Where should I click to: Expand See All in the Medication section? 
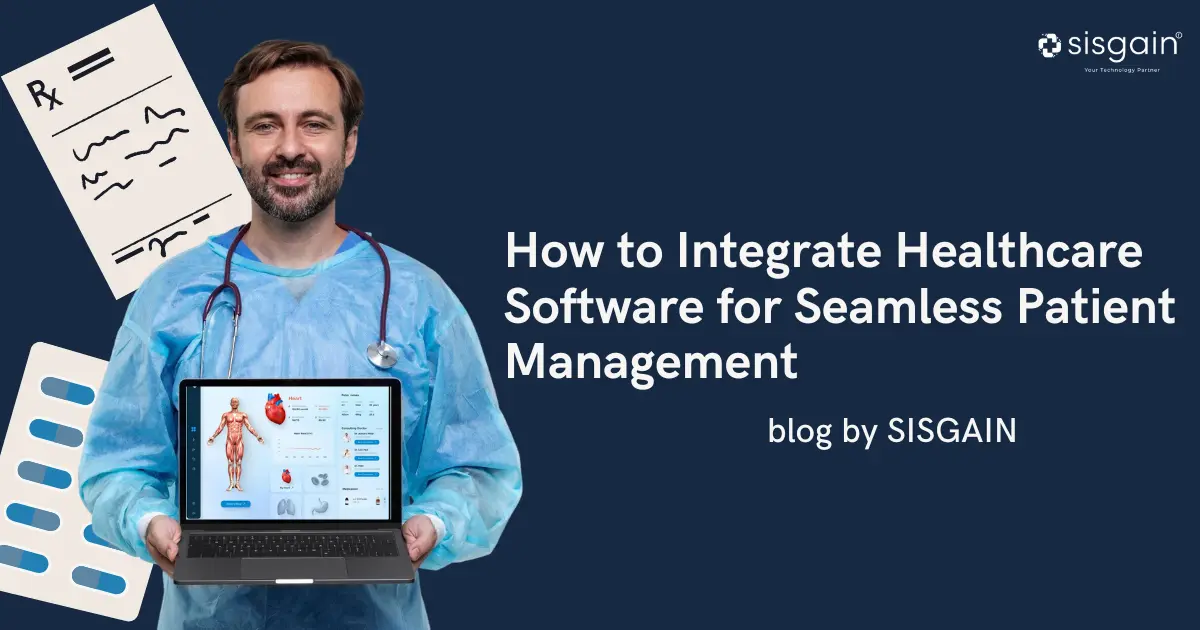(378, 489)
